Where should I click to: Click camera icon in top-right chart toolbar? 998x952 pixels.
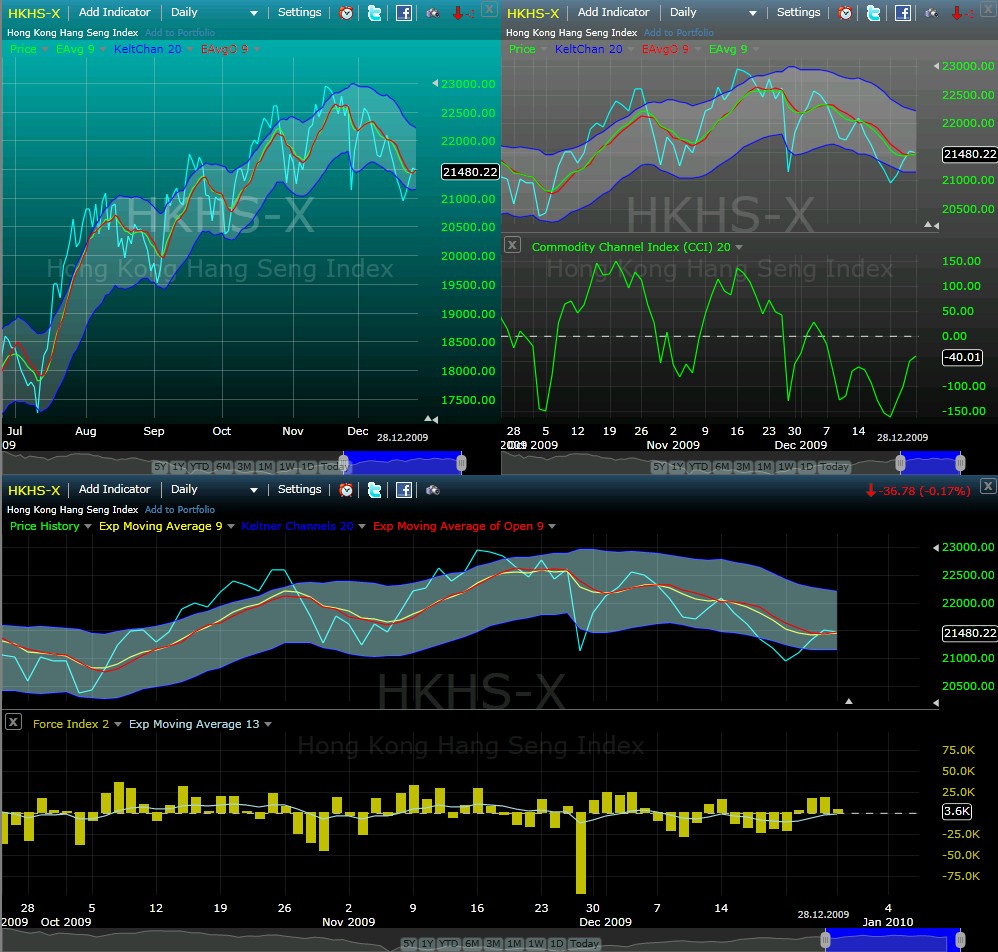[x=932, y=13]
